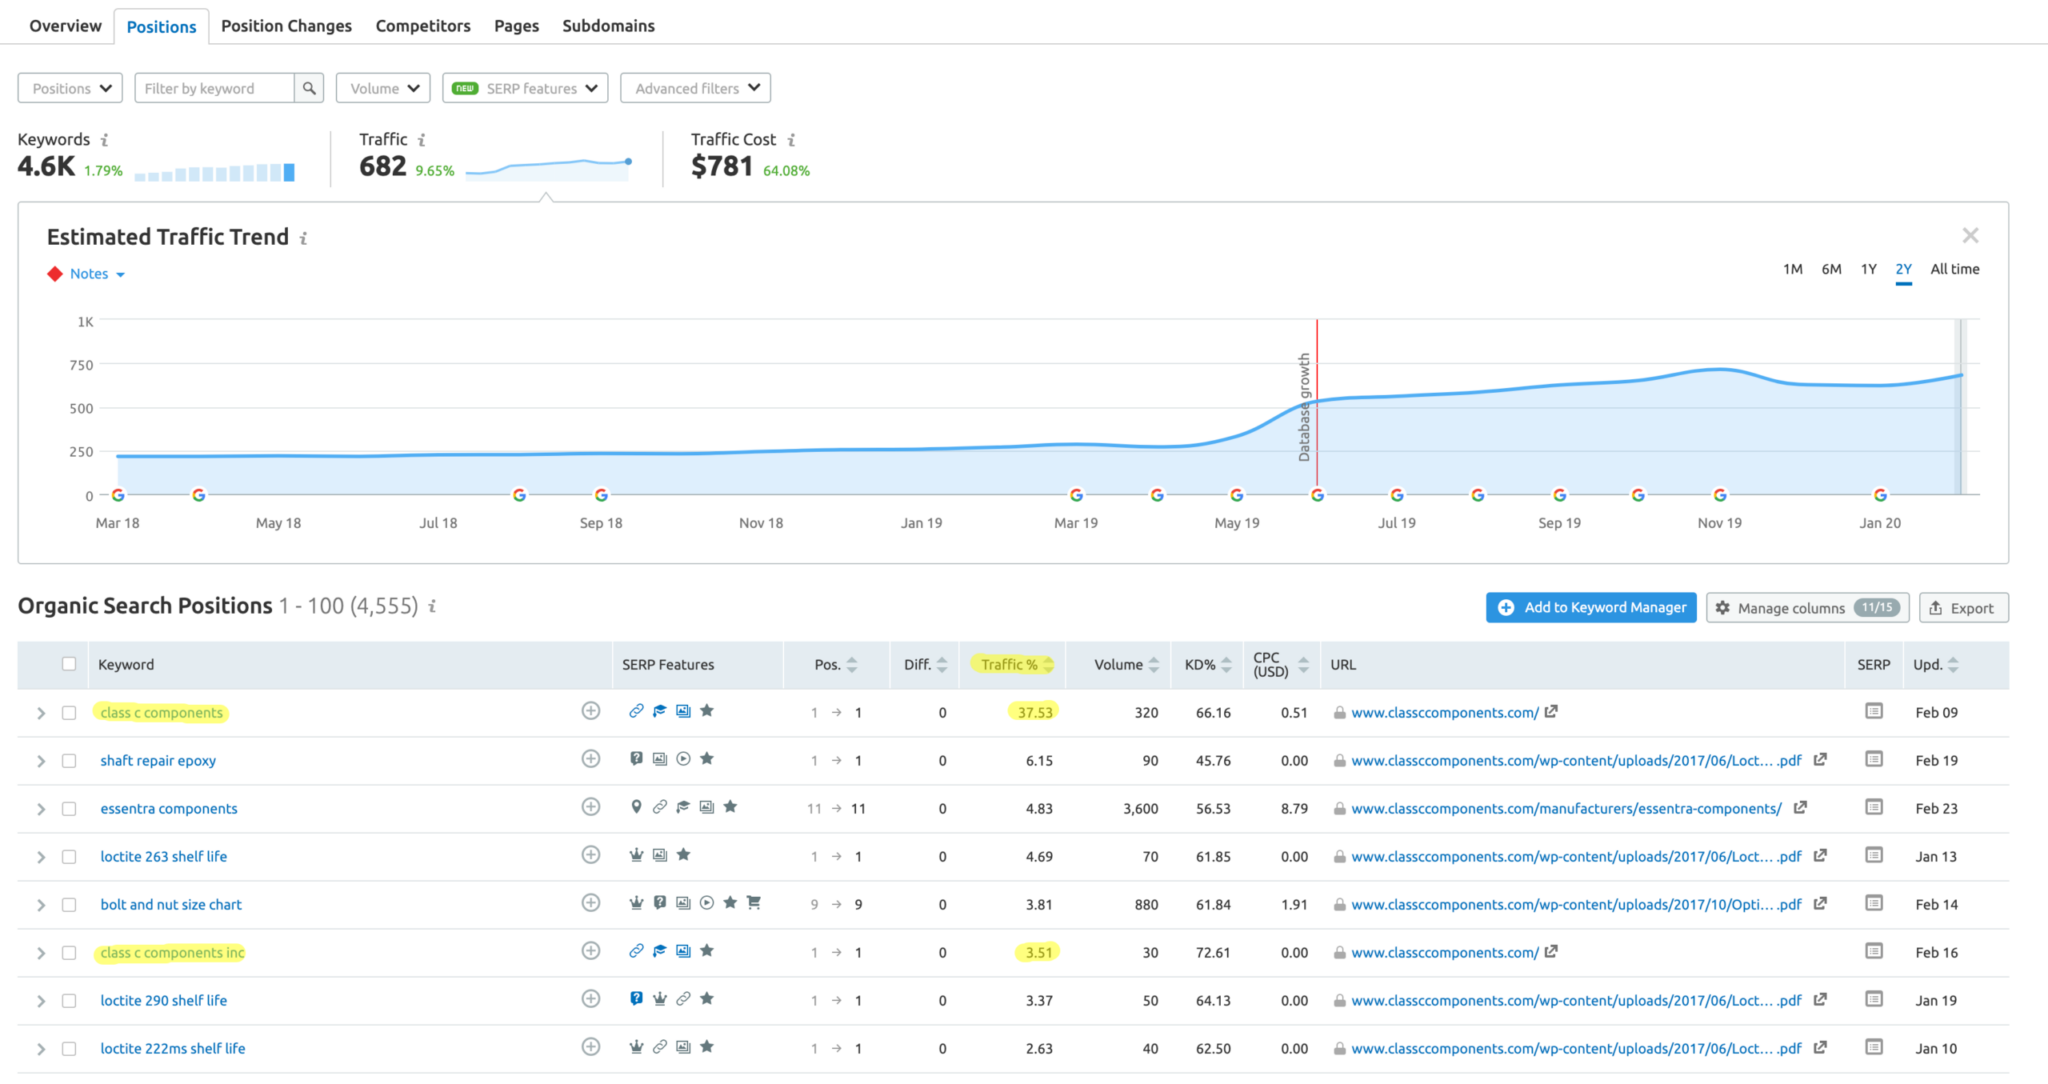This screenshot has width=2048, height=1084.
Task: Click Google update marker at Jun 19 red line
Action: coord(1317,495)
